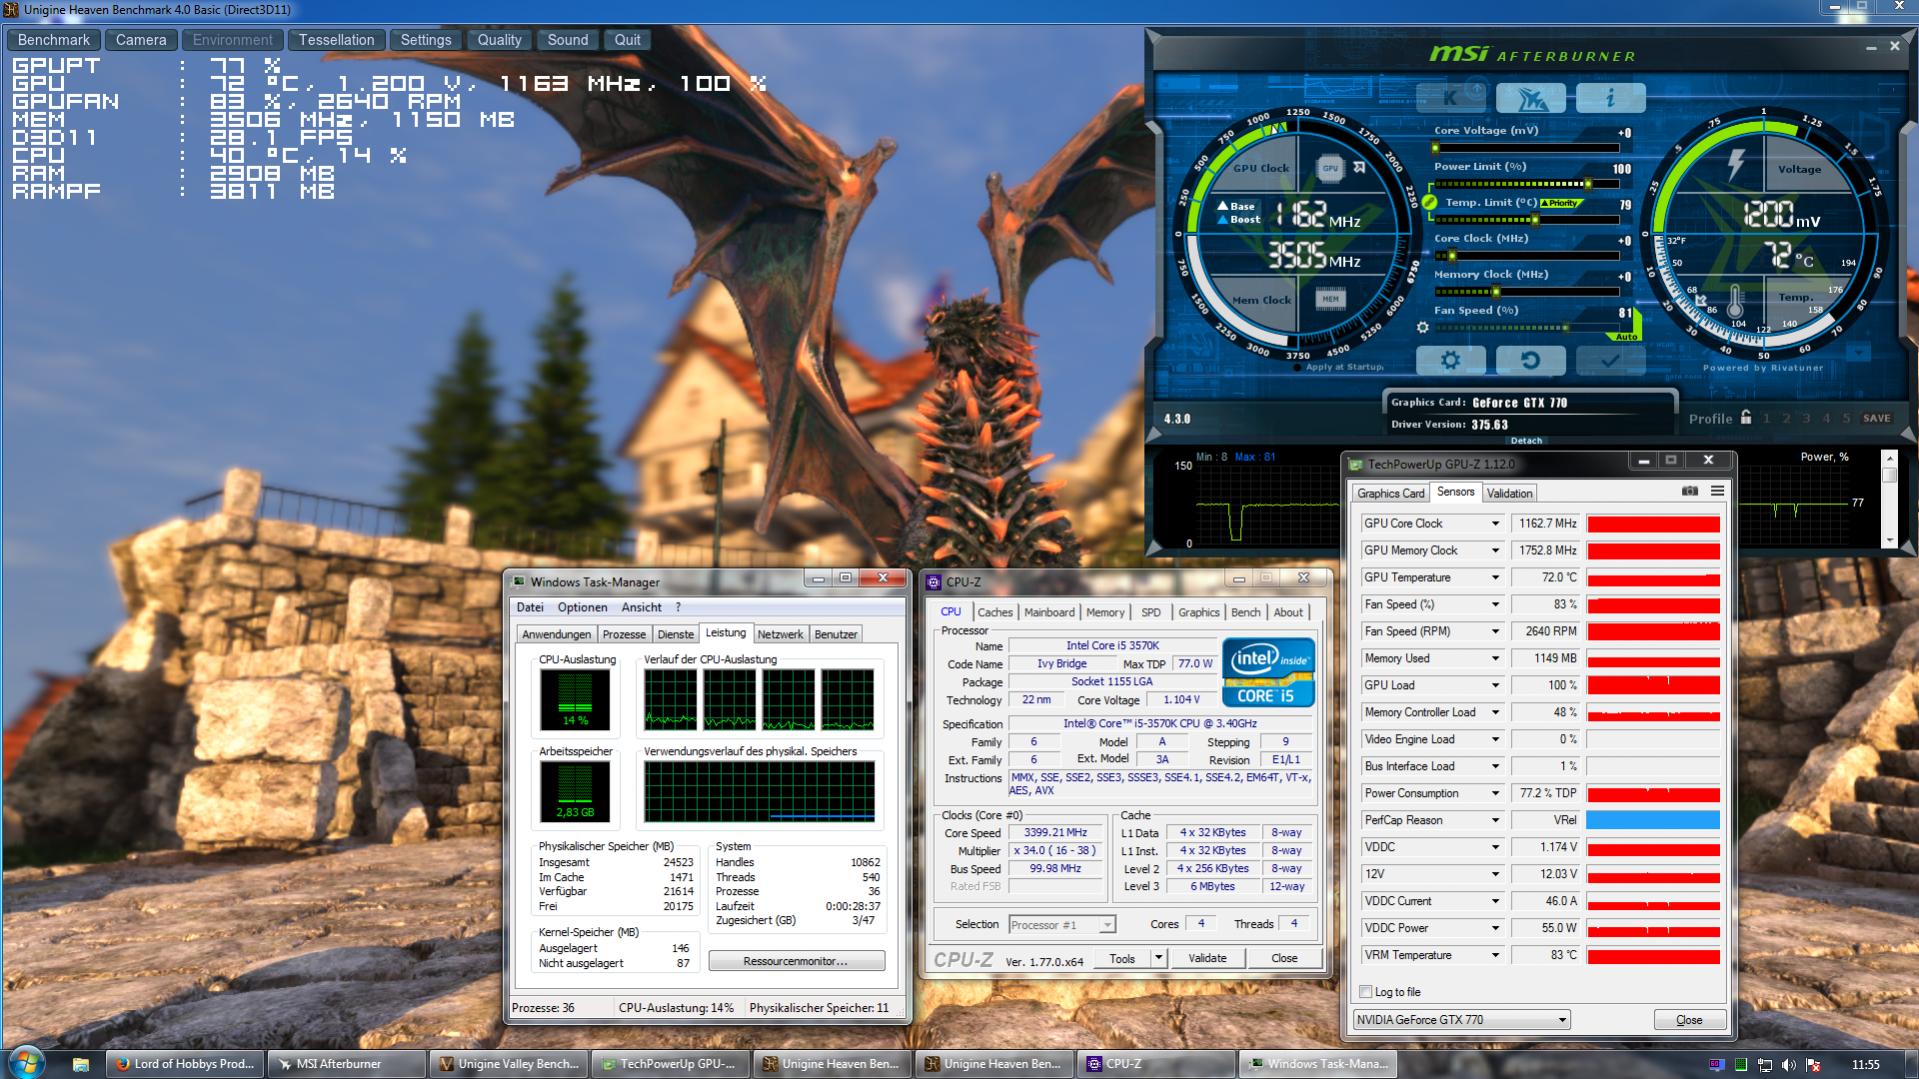Open the Ansicht menu in Task-Manager
Screen dimensions: 1919x1079
pyautogui.click(x=641, y=607)
